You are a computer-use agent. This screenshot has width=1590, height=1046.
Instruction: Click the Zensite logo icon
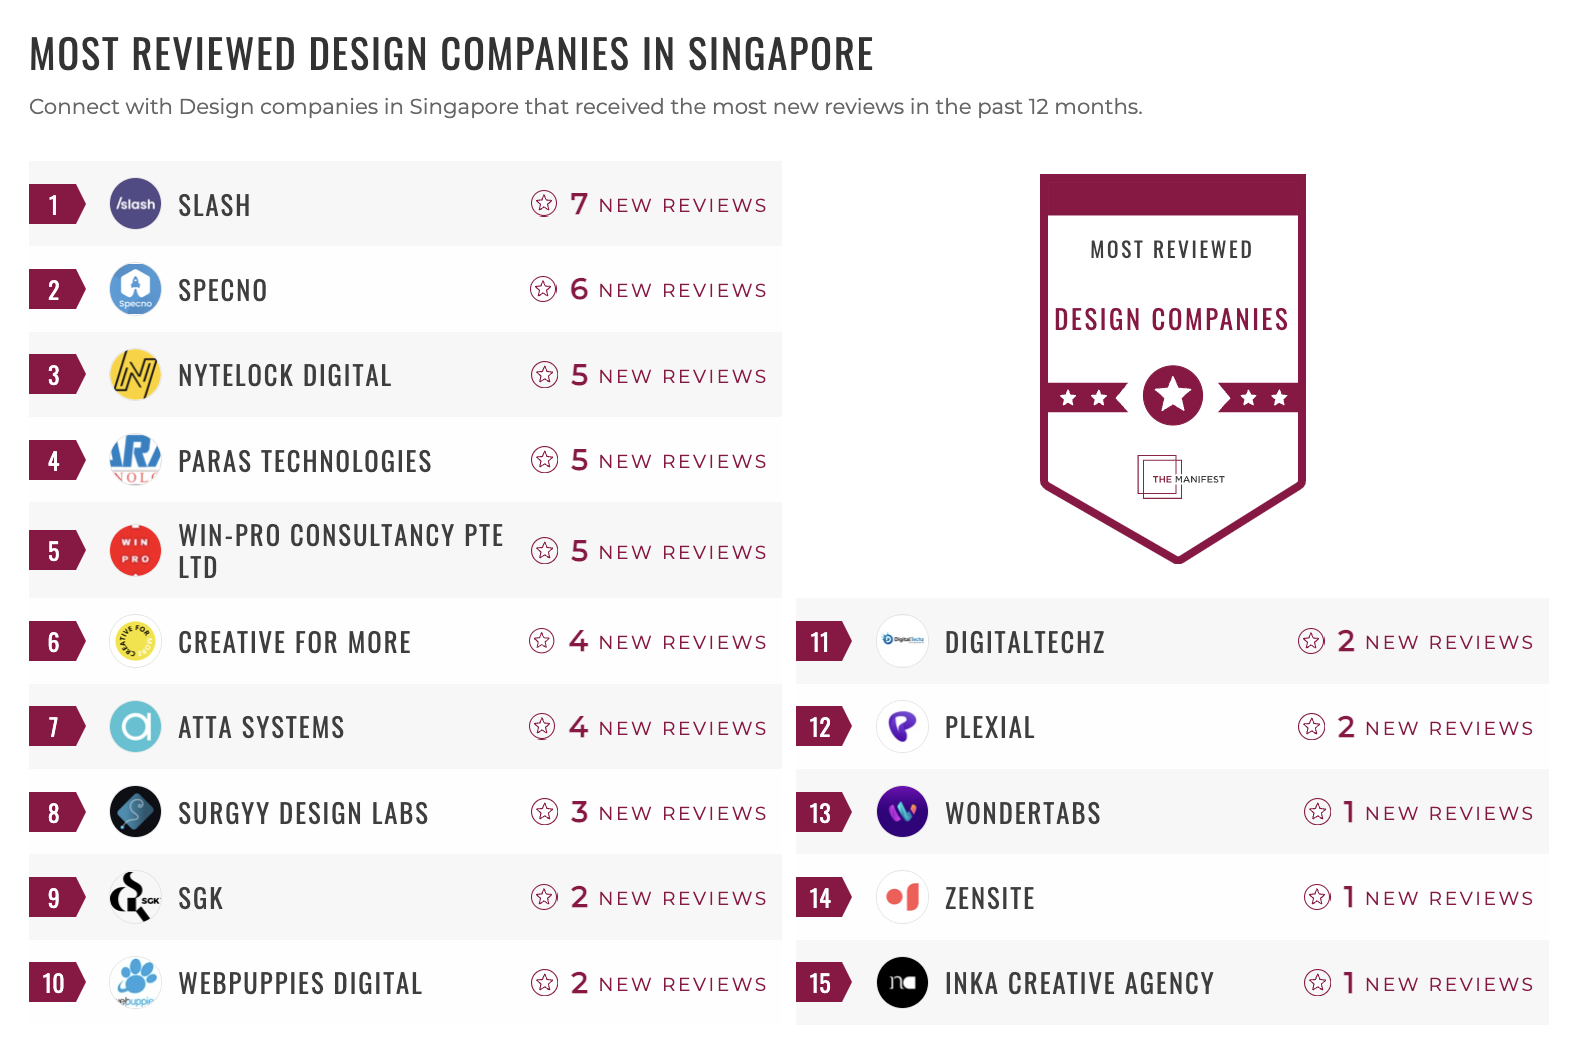click(902, 898)
